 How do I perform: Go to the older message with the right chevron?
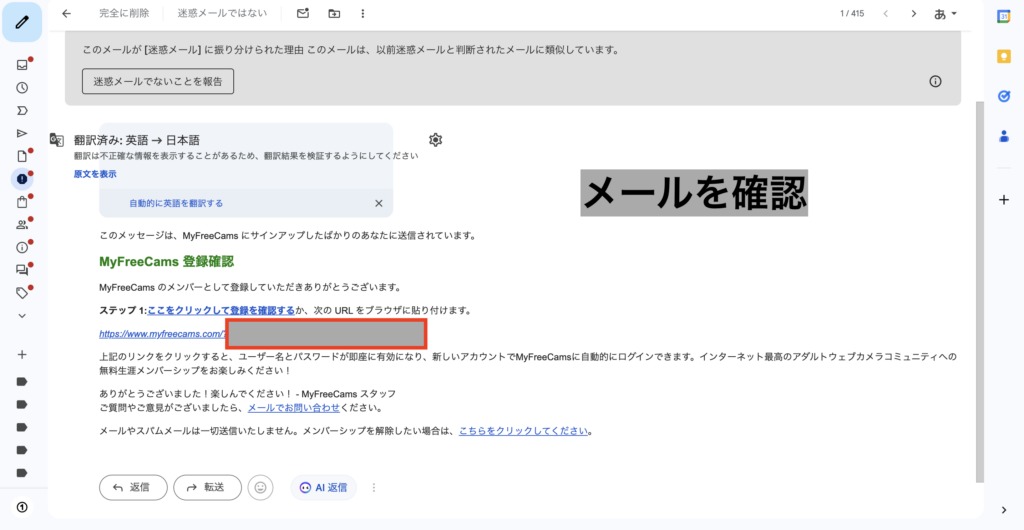tap(914, 14)
